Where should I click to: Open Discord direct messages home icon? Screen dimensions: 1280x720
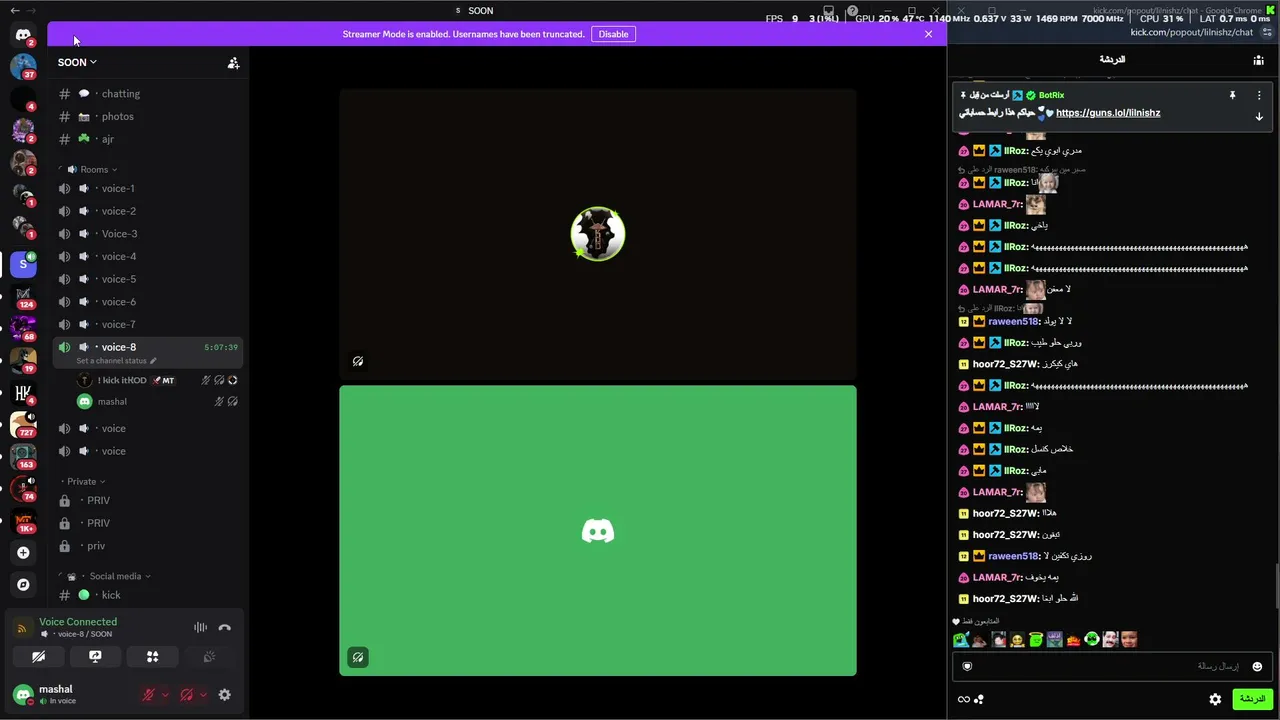(23, 35)
